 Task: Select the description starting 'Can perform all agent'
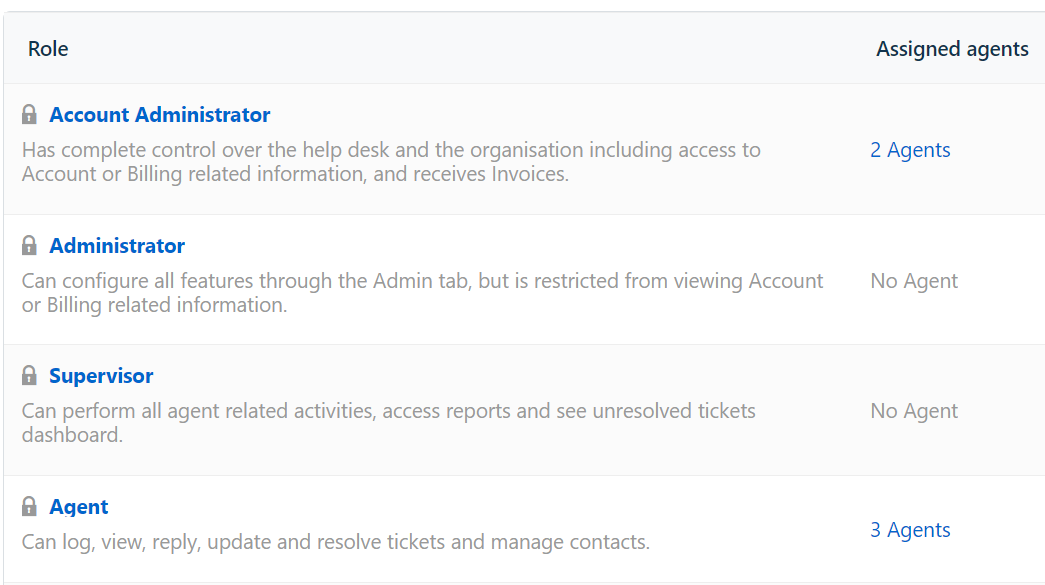coord(389,422)
